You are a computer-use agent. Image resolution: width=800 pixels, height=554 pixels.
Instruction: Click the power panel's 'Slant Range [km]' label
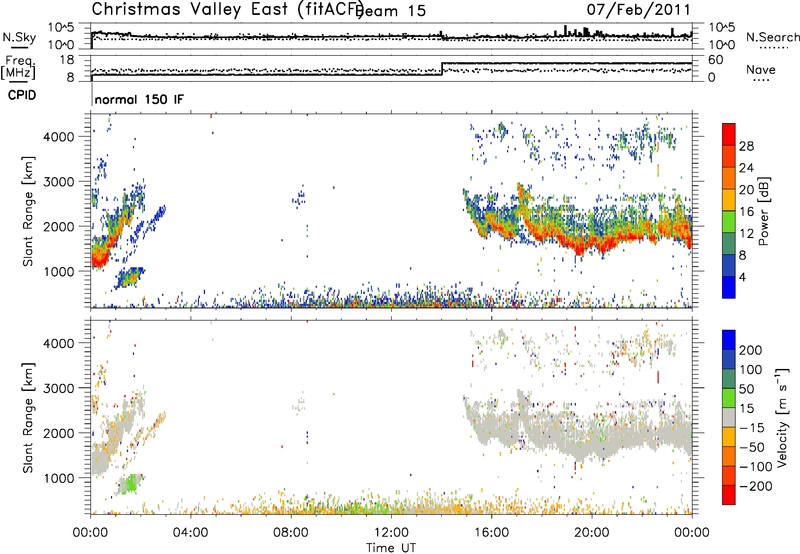point(28,211)
